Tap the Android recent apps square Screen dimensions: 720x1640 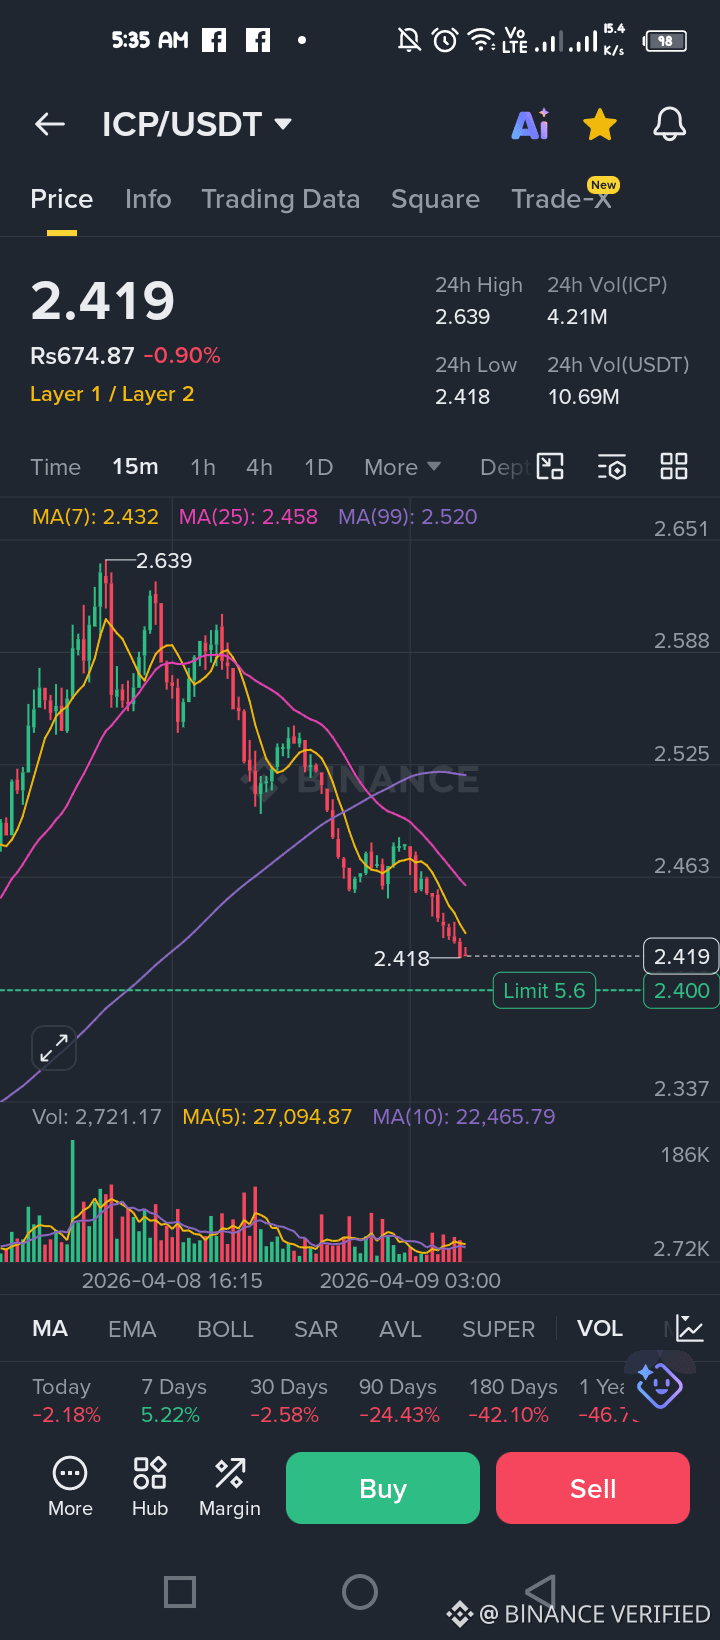180,1591
